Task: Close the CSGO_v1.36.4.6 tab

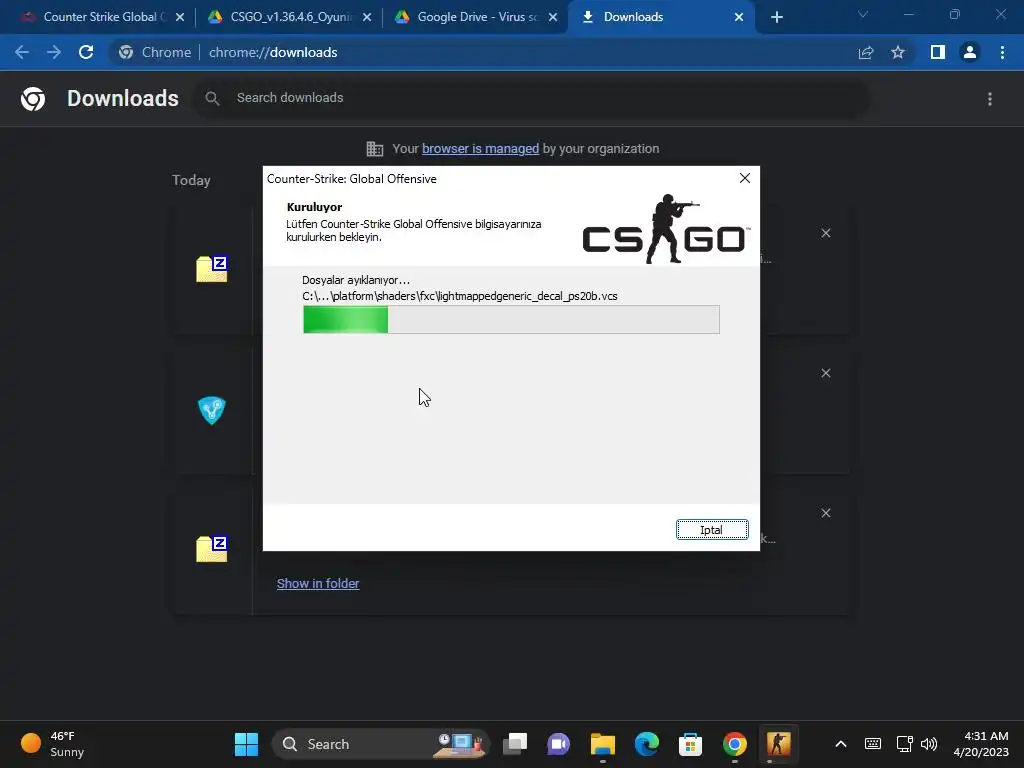Action: coord(367,17)
